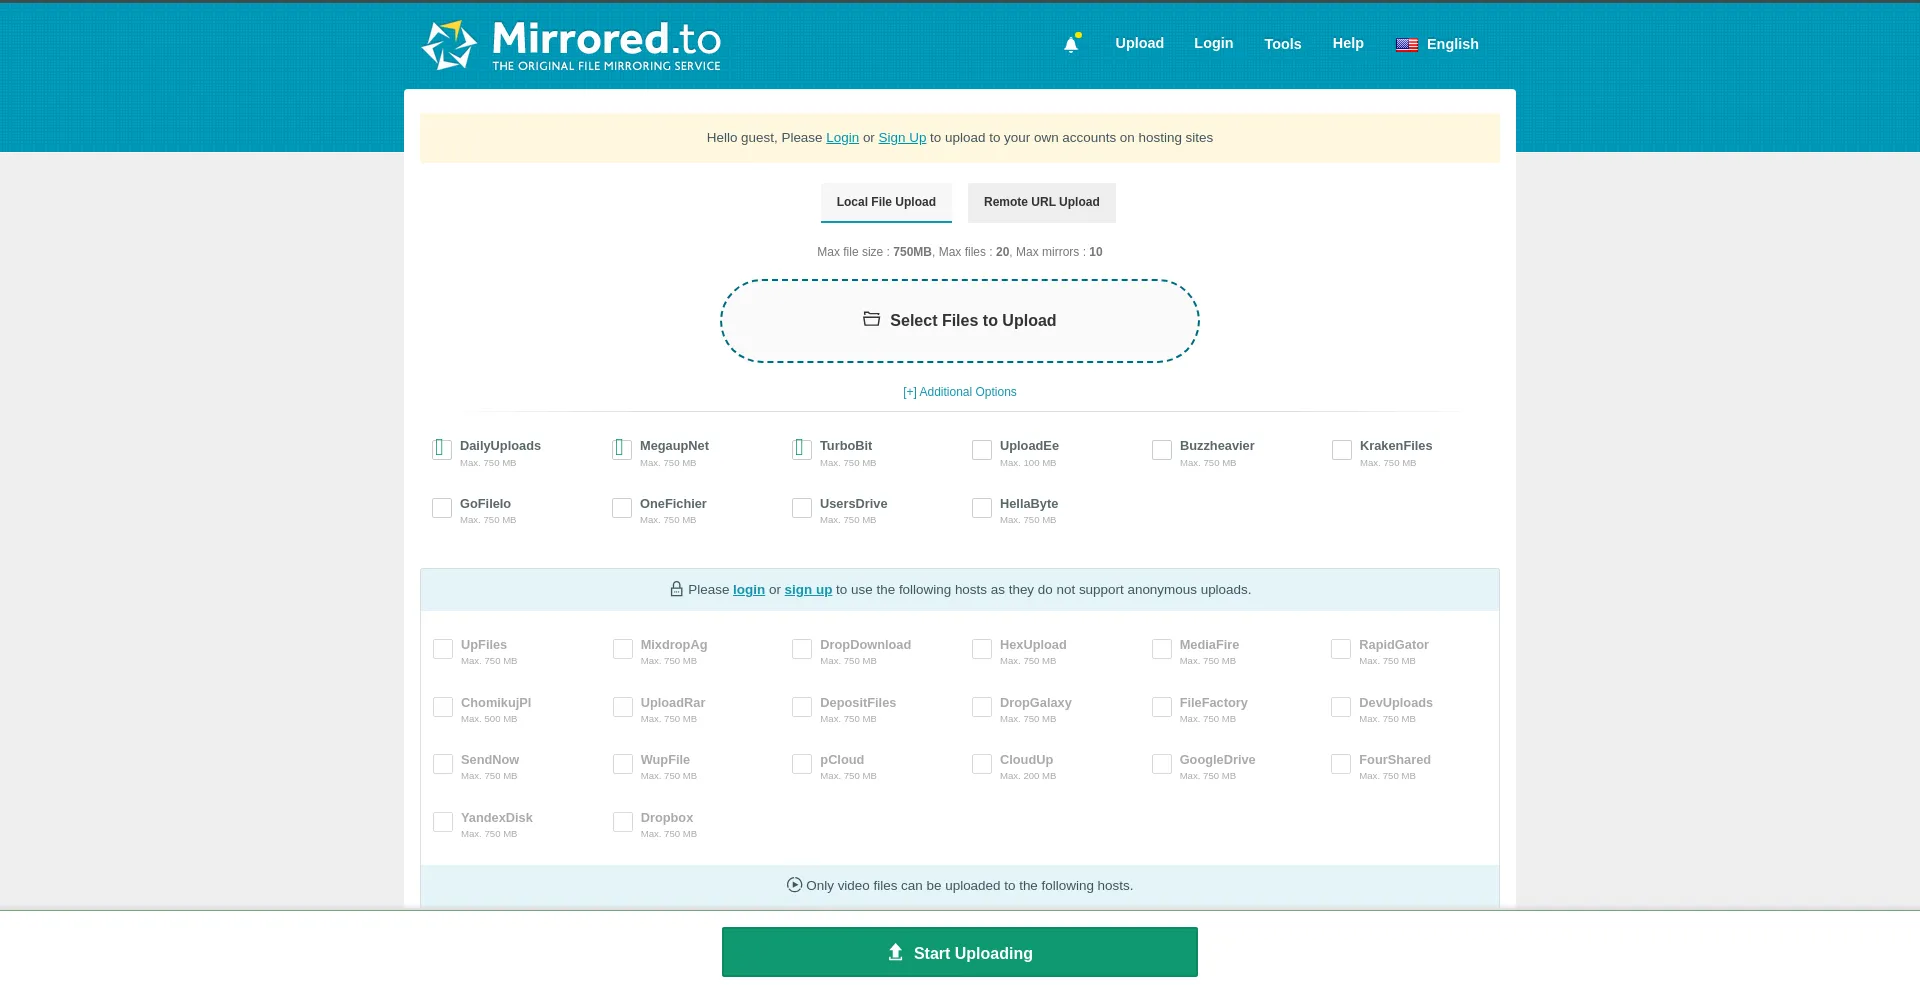Follow the Login link in guest banner

pyautogui.click(x=842, y=138)
